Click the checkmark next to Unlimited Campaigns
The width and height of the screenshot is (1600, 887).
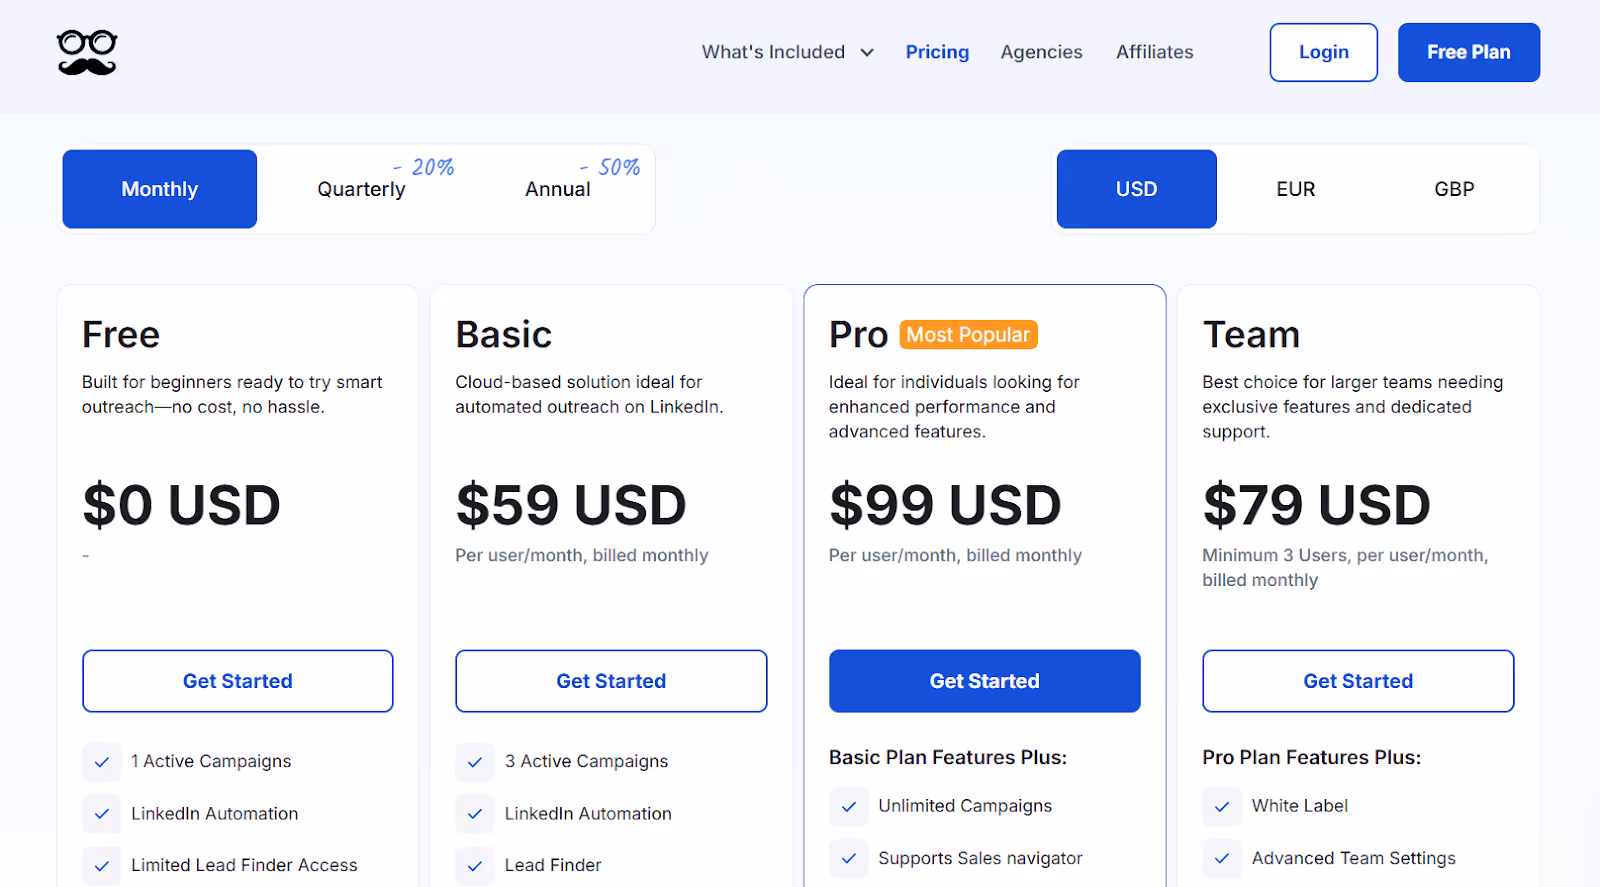[848, 806]
